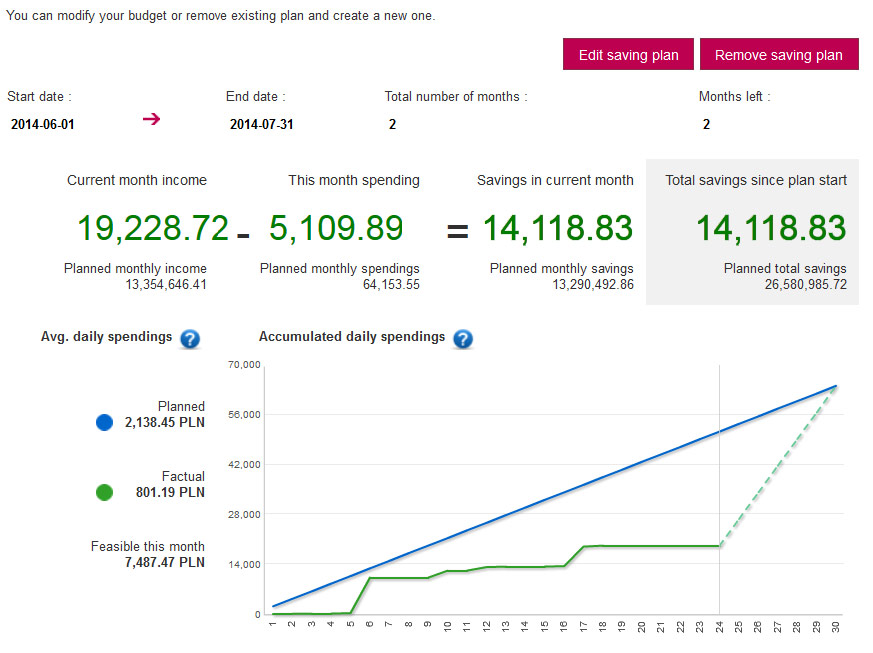Click the 70,000 label on the y-axis
The image size is (873, 653).
pyautogui.click(x=244, y=365)
